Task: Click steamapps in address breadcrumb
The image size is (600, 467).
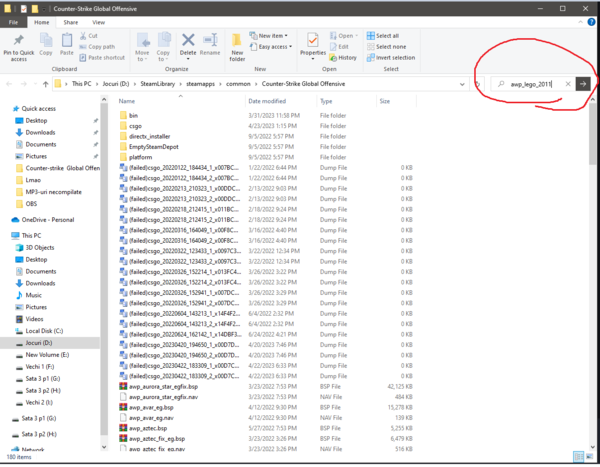Action: click(x=200, y=84)
